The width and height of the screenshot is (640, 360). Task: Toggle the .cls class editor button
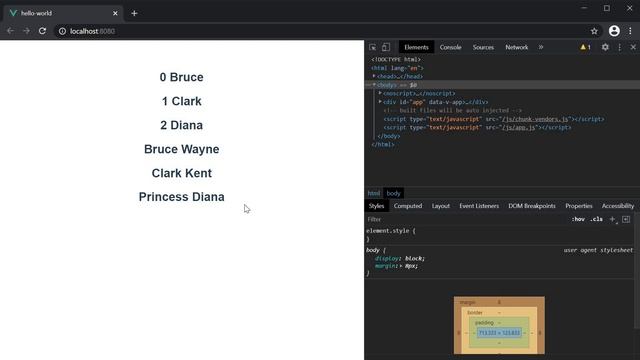[x=596, y=220]
